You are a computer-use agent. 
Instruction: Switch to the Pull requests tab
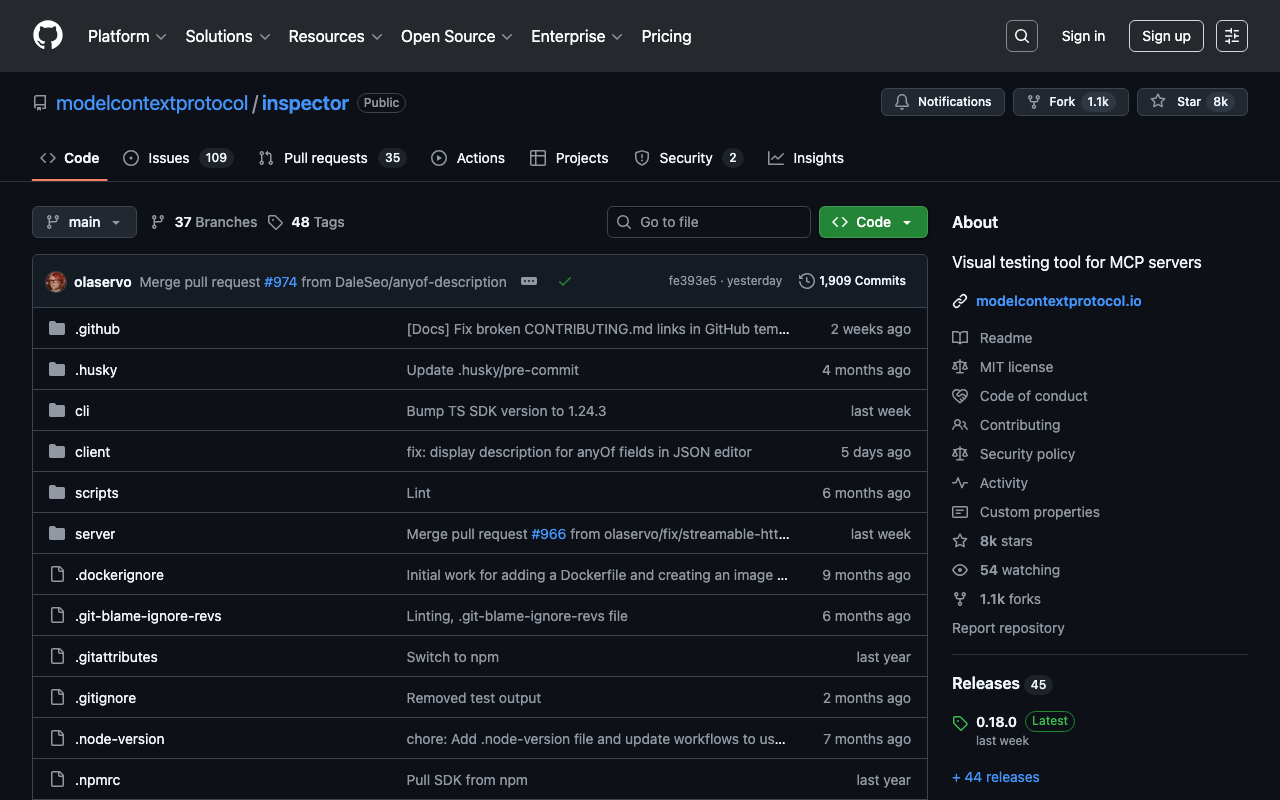tap(325, 158)
